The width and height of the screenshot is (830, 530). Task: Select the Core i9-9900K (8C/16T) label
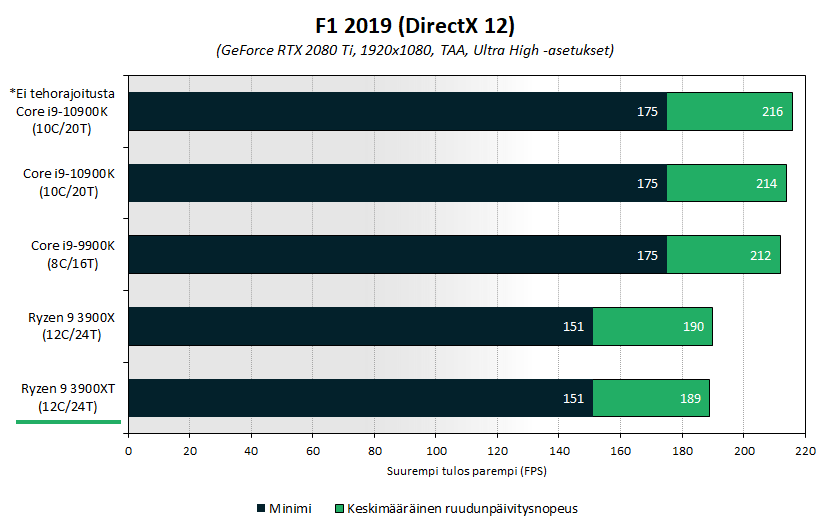point(73,255)
